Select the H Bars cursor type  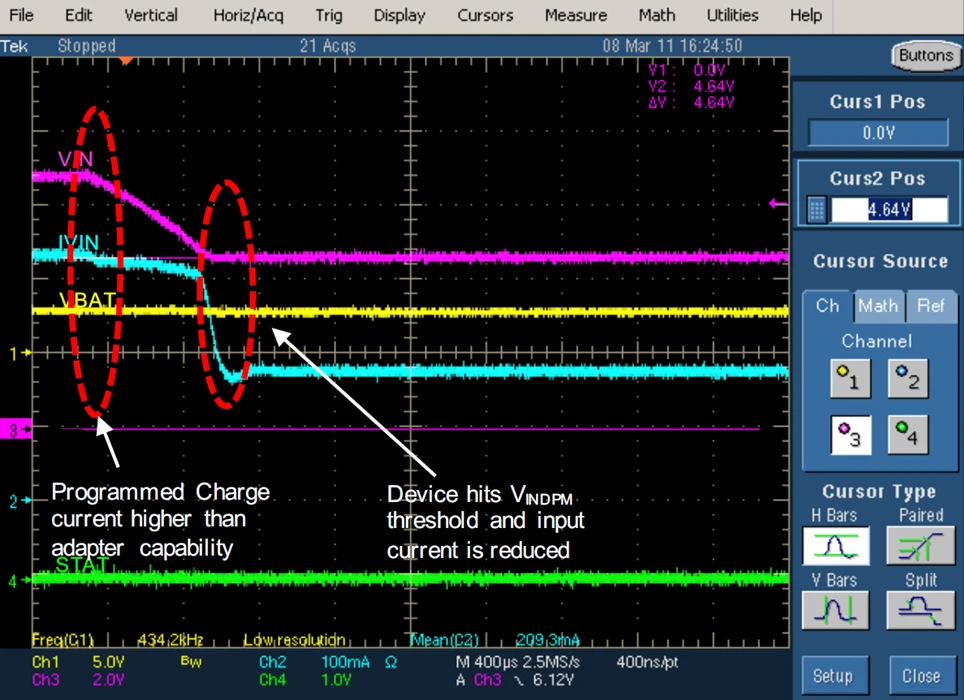click(837, 546)
